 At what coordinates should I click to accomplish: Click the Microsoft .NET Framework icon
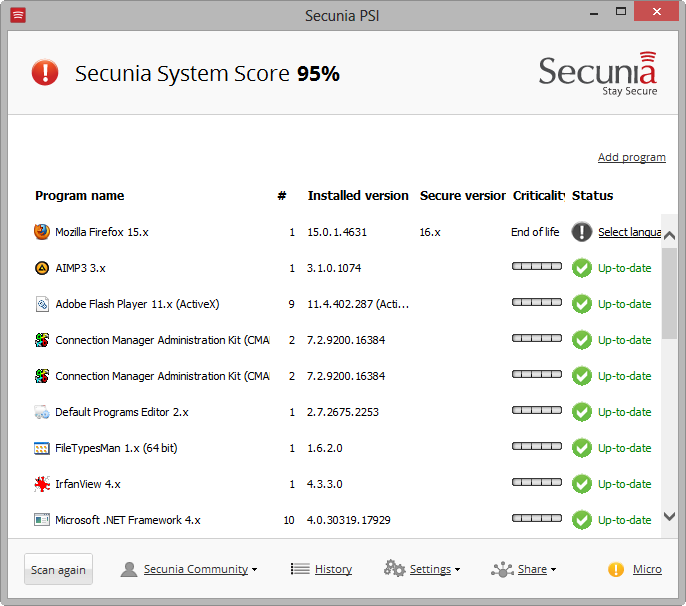42,520
